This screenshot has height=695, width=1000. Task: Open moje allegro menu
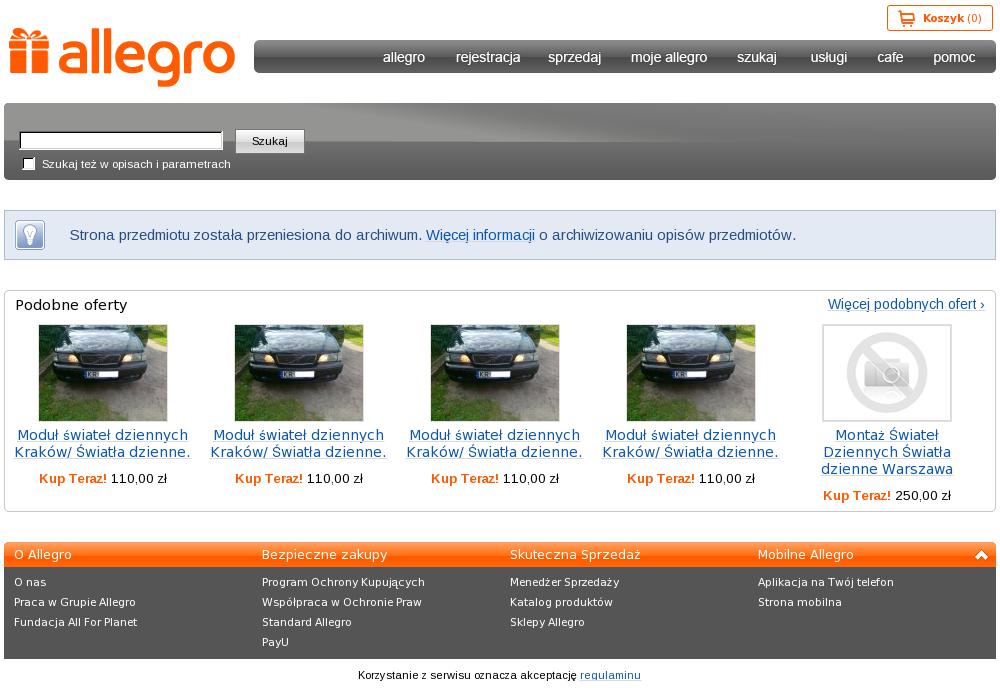[668, 57]
